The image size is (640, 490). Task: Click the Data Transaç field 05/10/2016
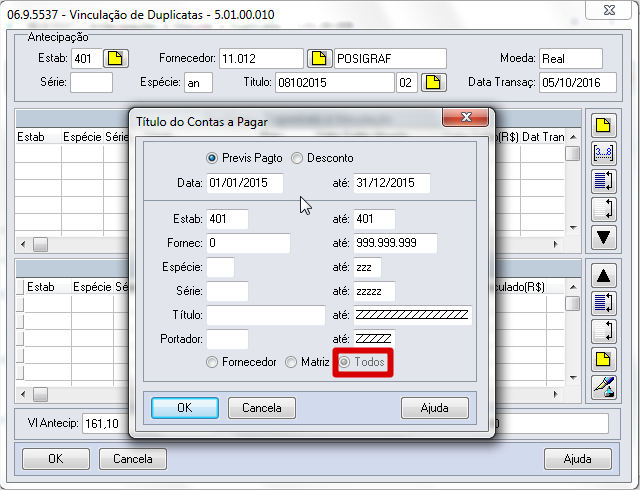click(578, 83)
